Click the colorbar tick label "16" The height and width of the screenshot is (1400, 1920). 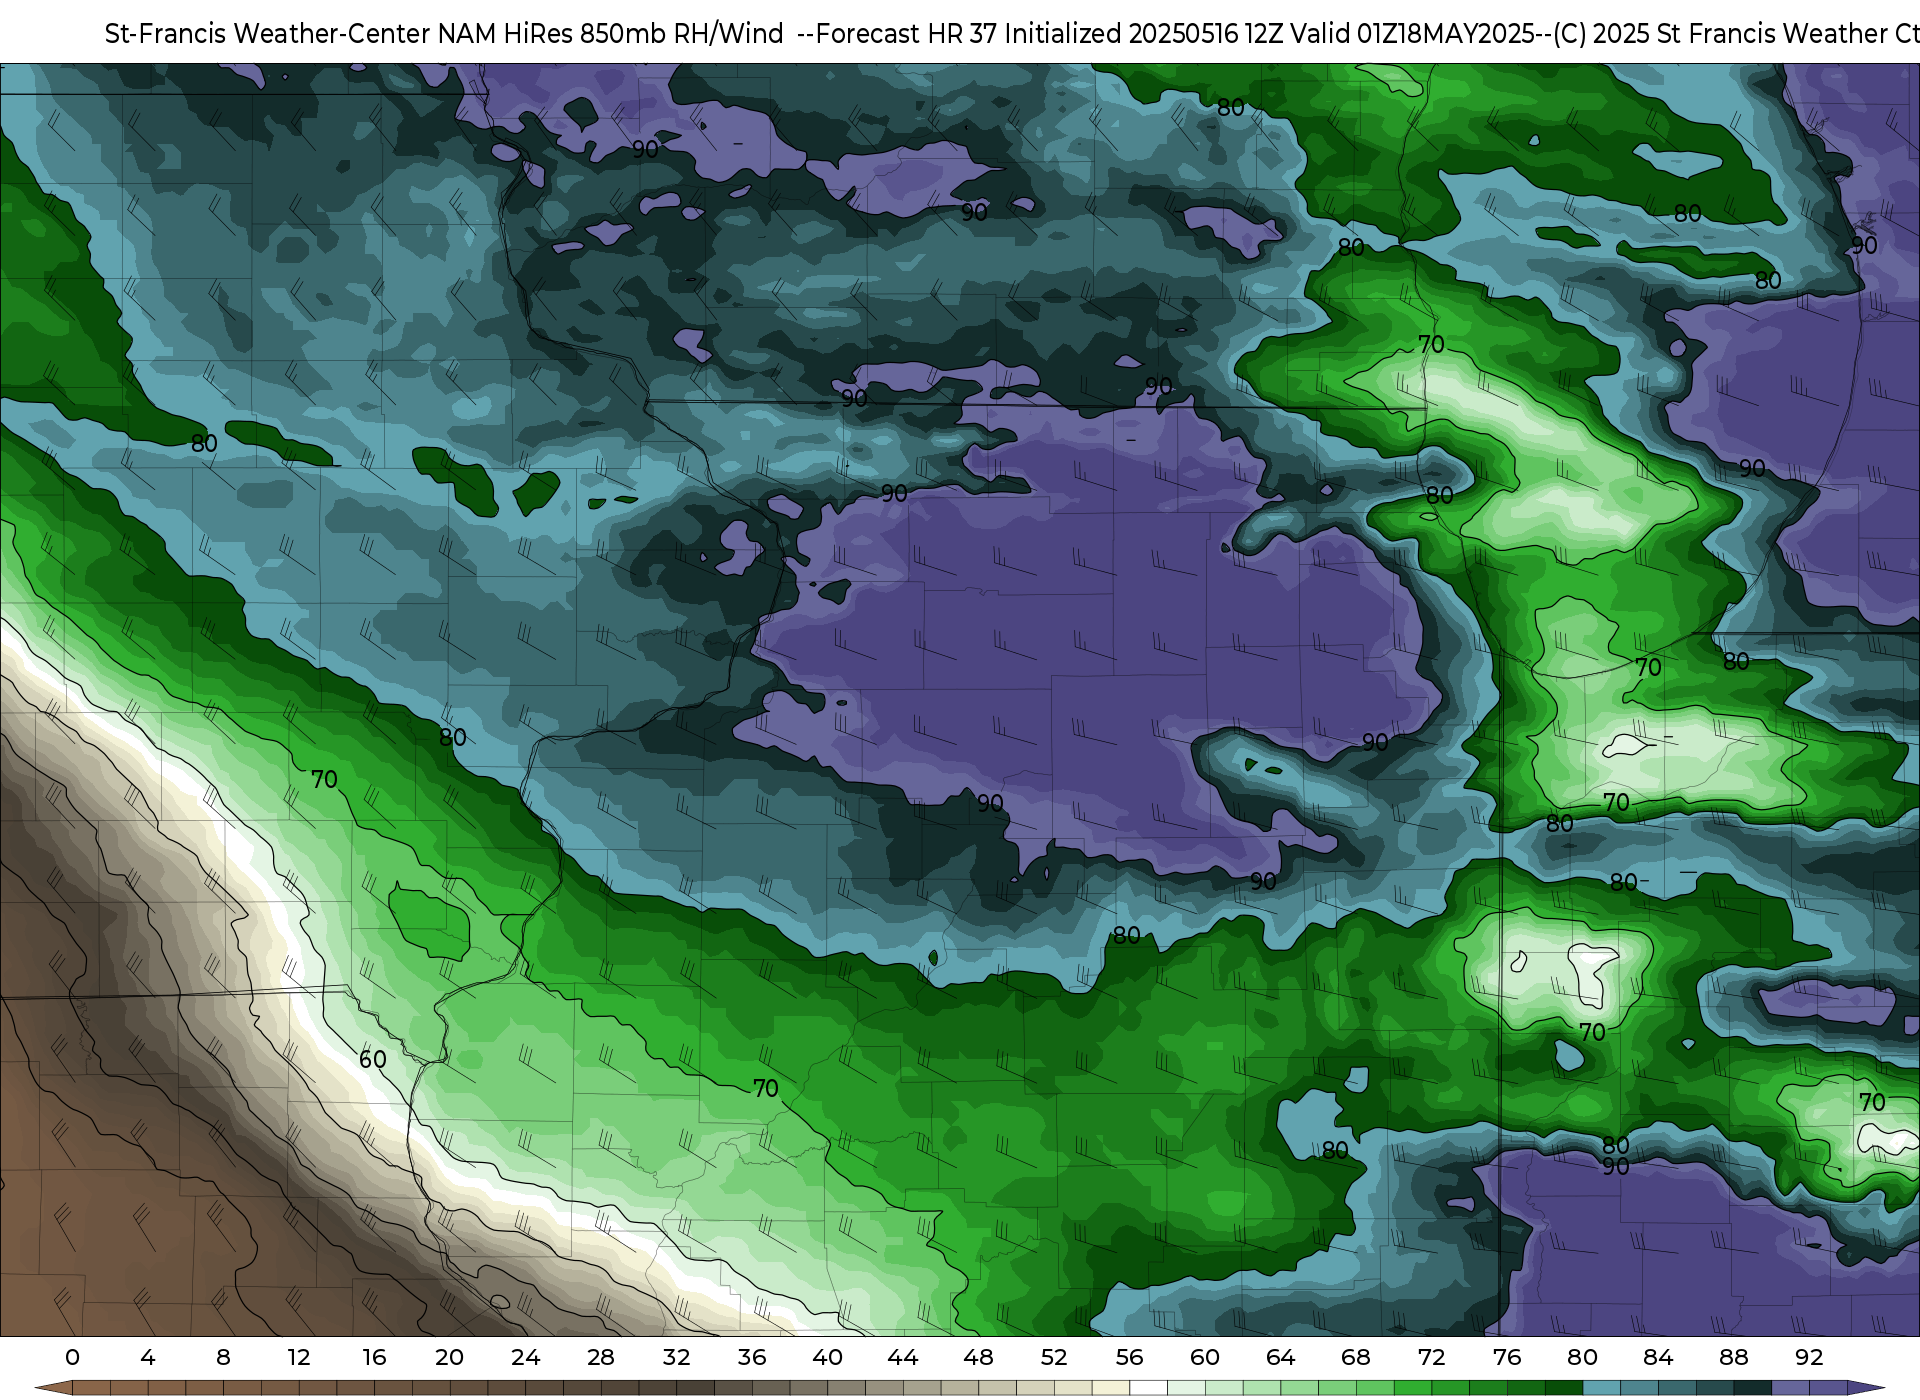[x=374, y=1357]
